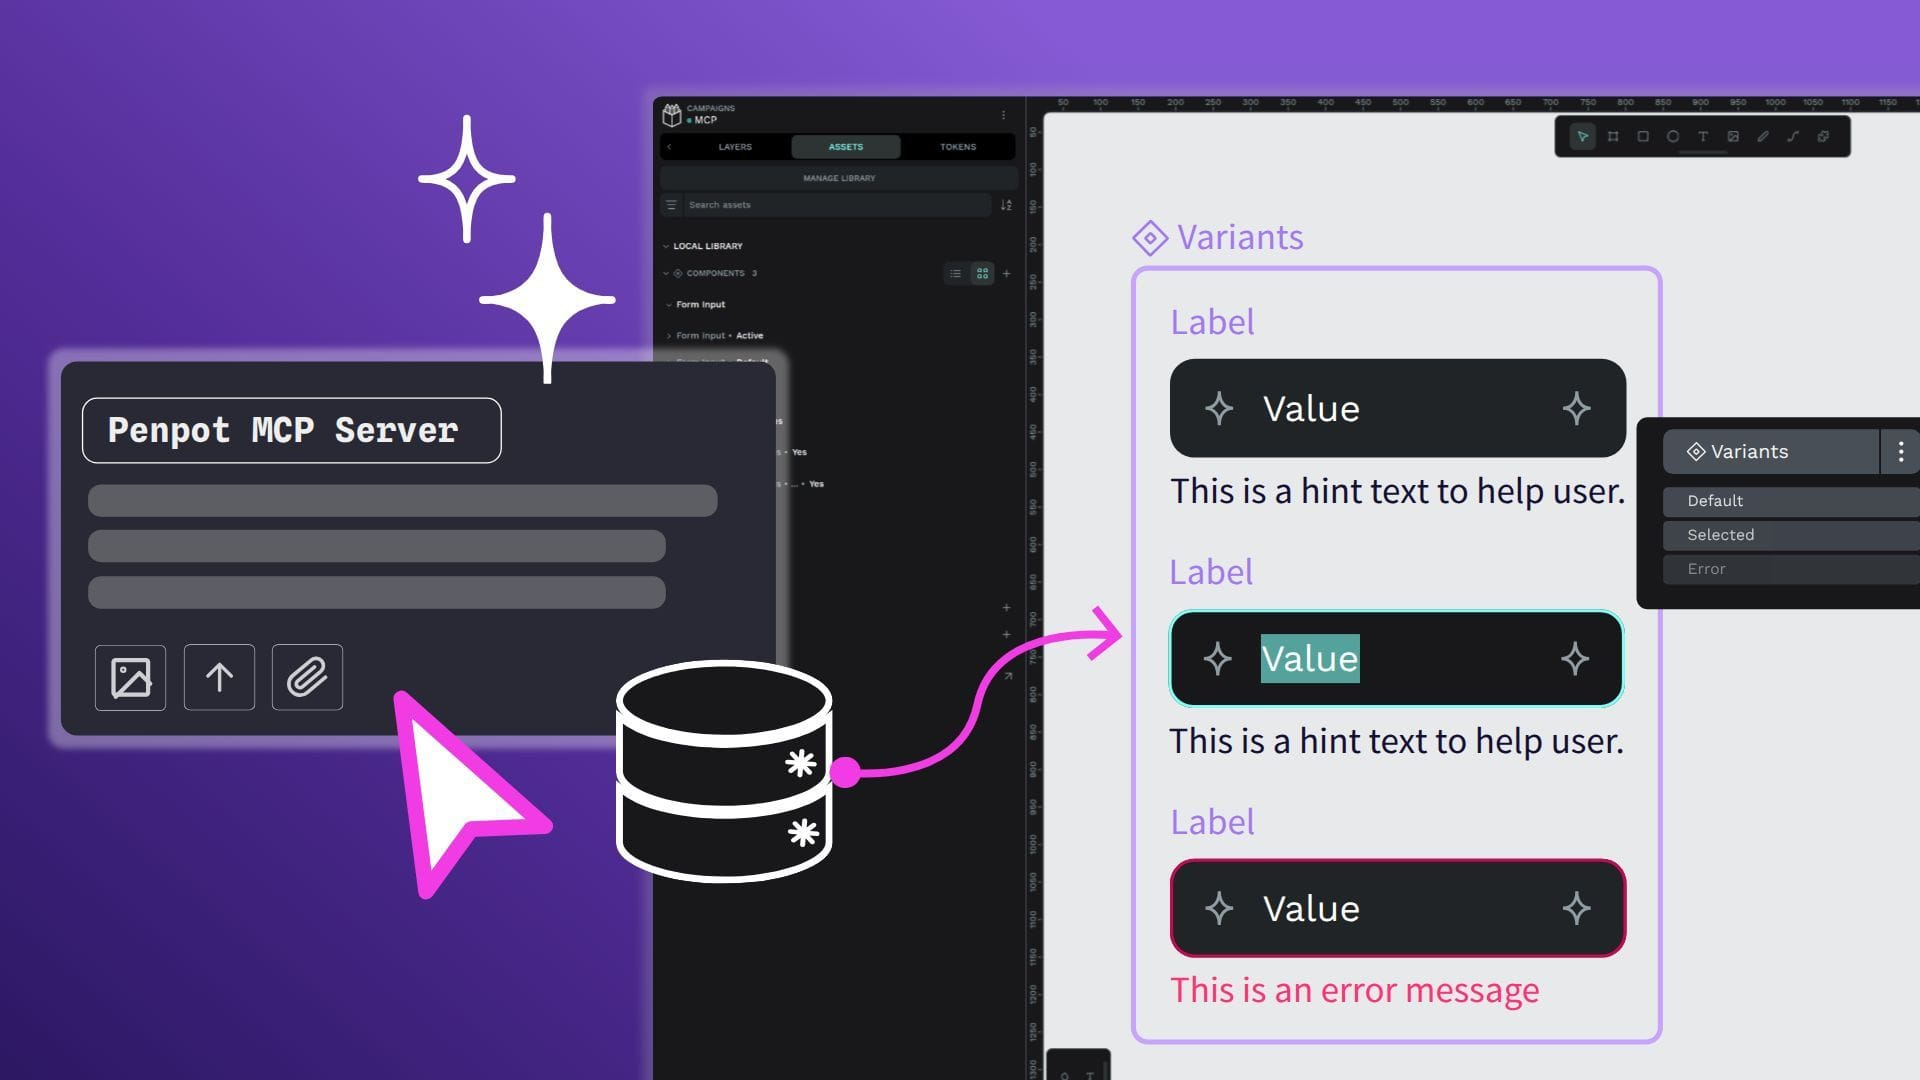The height and width of the screenshot is (1080, 1920).
Task: Select the Board frame tool
Action: tap(1612, 137)
